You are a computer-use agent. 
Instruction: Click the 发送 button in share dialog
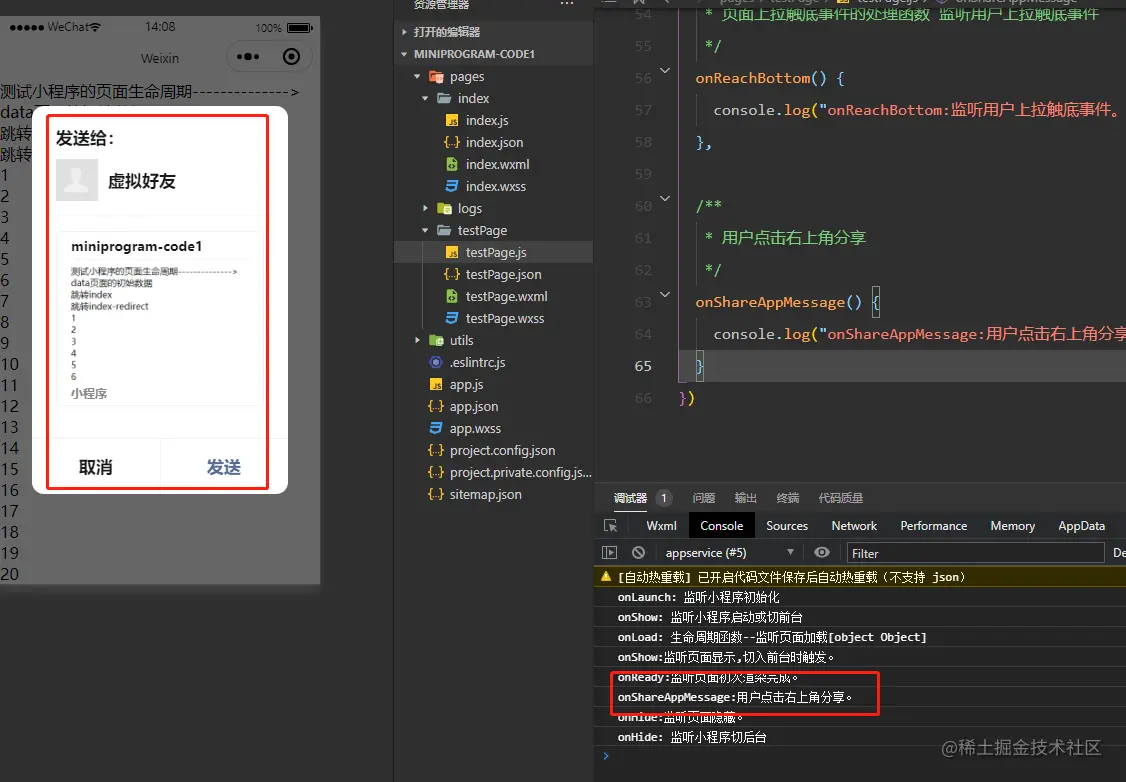(223, 467)
